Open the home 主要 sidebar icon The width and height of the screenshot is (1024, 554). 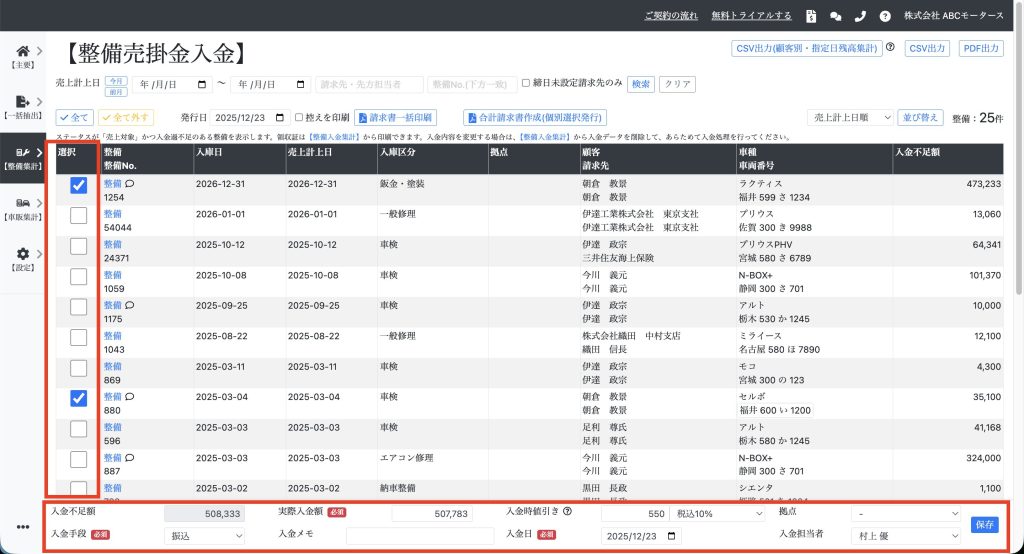tap(23, 51)
